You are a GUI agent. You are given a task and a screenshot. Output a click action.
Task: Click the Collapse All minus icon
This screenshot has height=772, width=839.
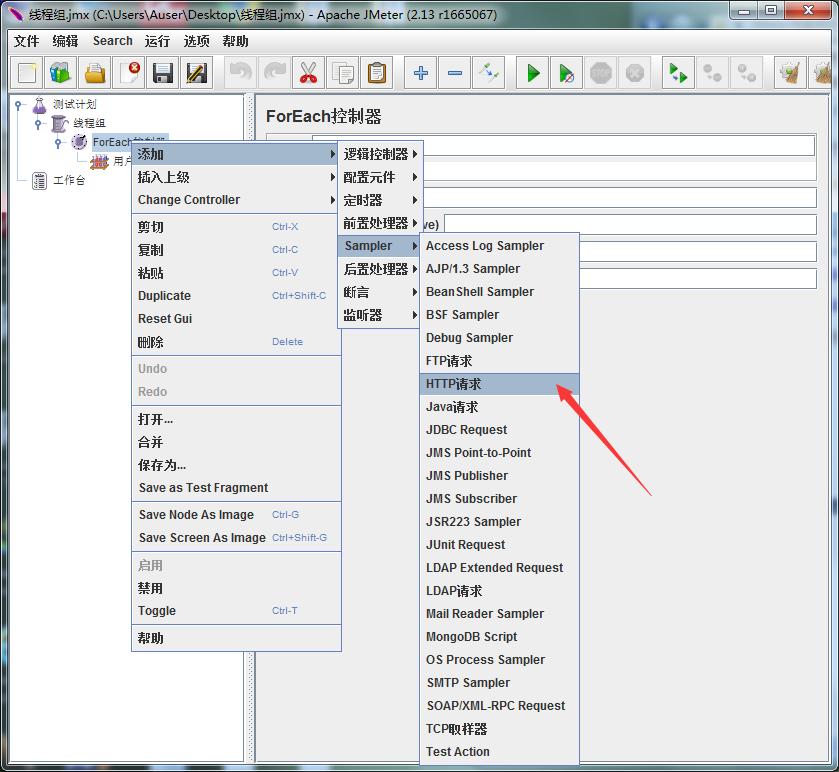coord(455,73)
